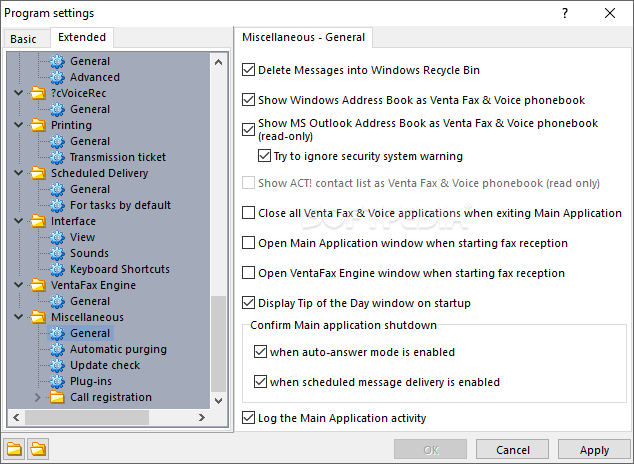This screenshot has height=464, width=634.
Task: Toggle Show Windows Address Book as phonebook
Action: [248, 99]
